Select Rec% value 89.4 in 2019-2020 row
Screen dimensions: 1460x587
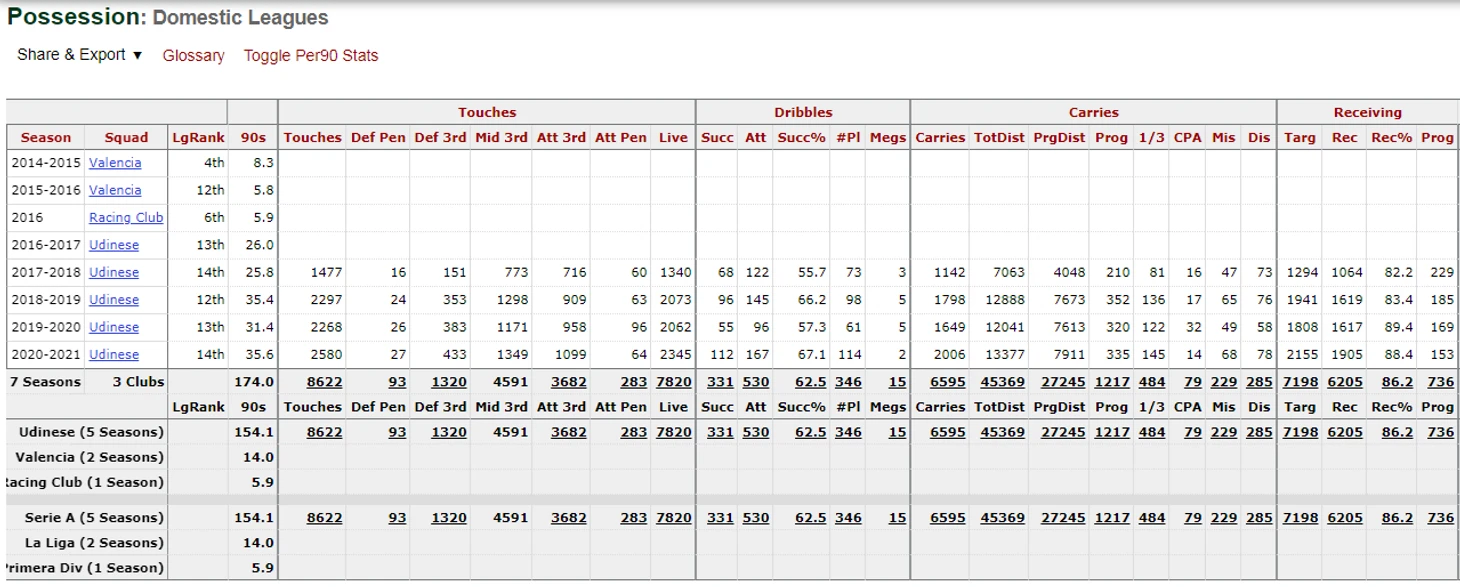tap(1398, 327)
